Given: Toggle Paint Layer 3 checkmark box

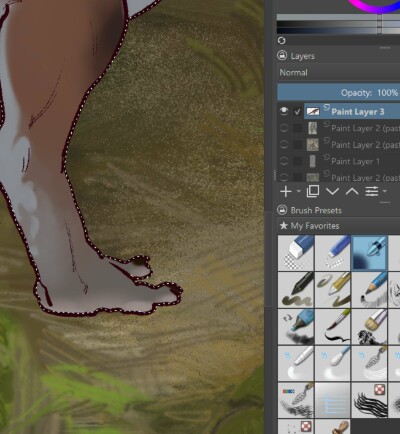Looking at the screenshot, I should pos(297,112).
